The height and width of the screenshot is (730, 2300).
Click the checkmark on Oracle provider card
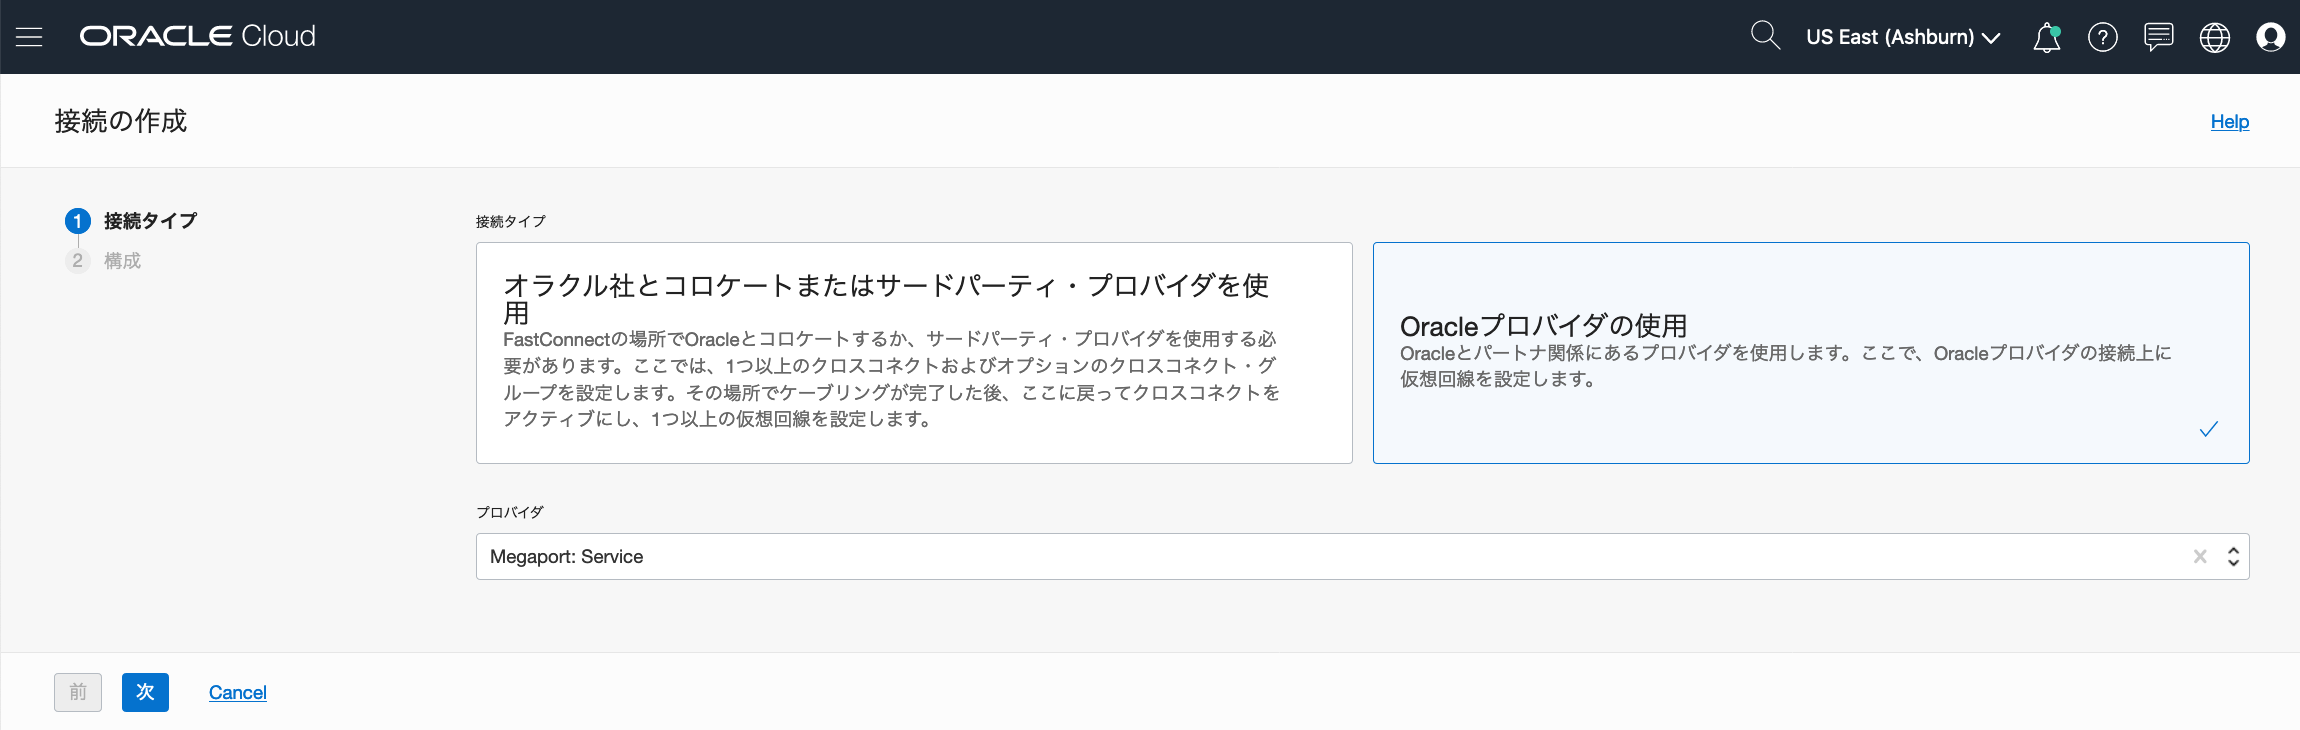click(2209, 429)
